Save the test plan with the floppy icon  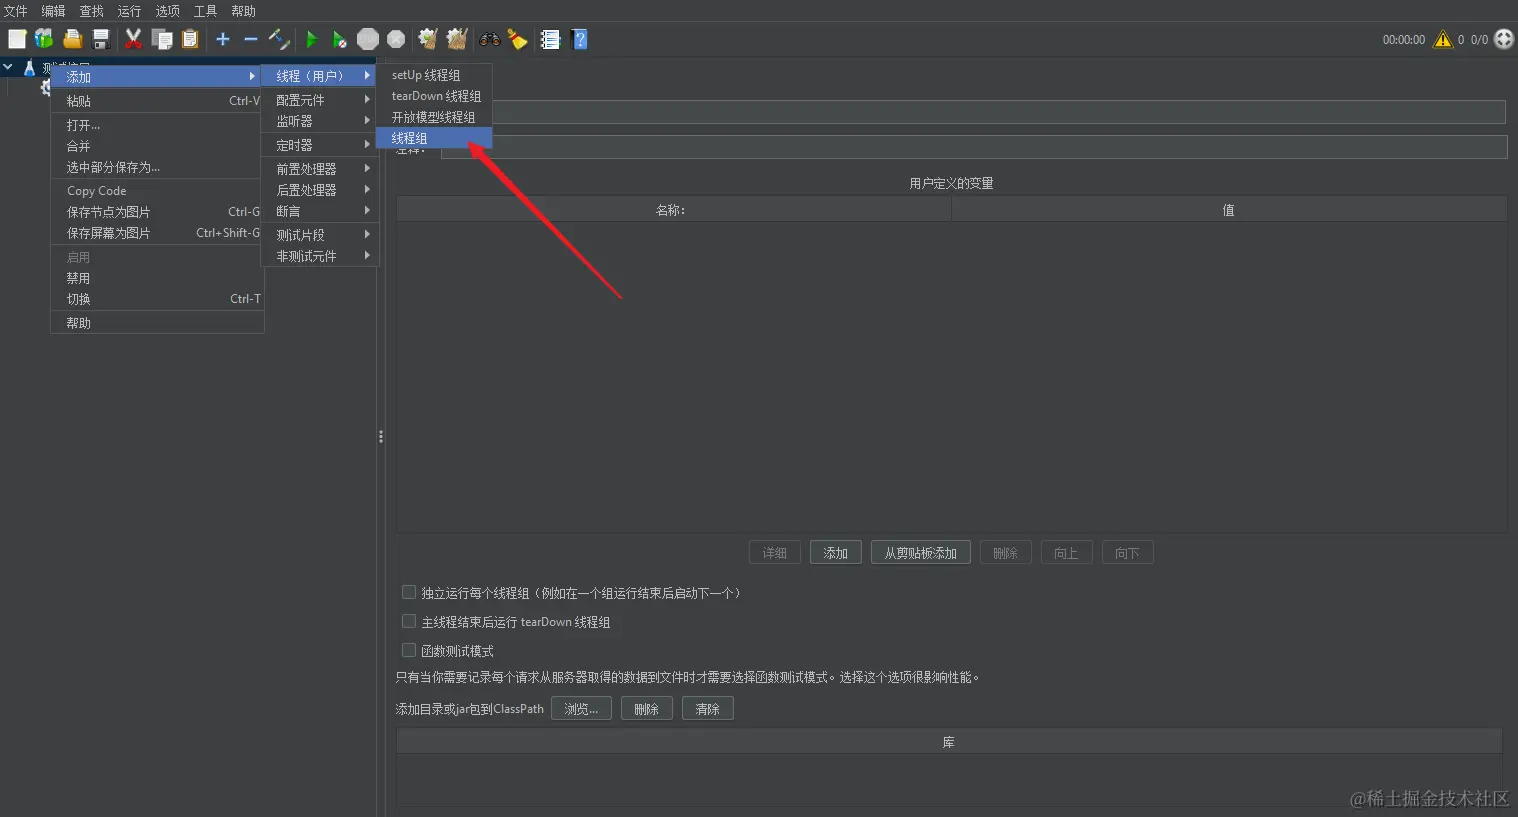[x=101, y=39]
